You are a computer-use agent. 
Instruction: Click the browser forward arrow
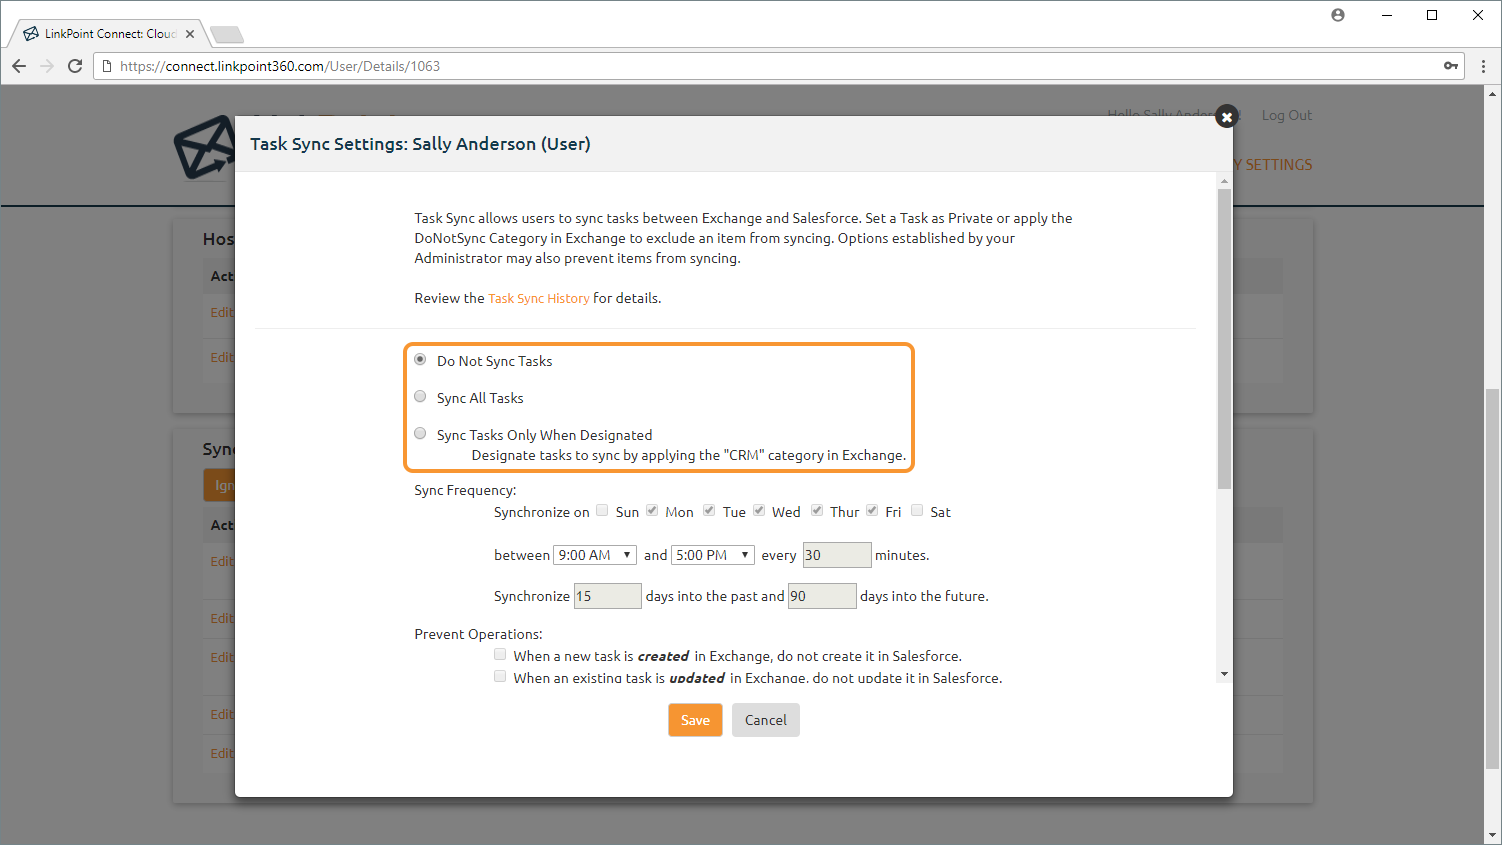click(47, 66)
